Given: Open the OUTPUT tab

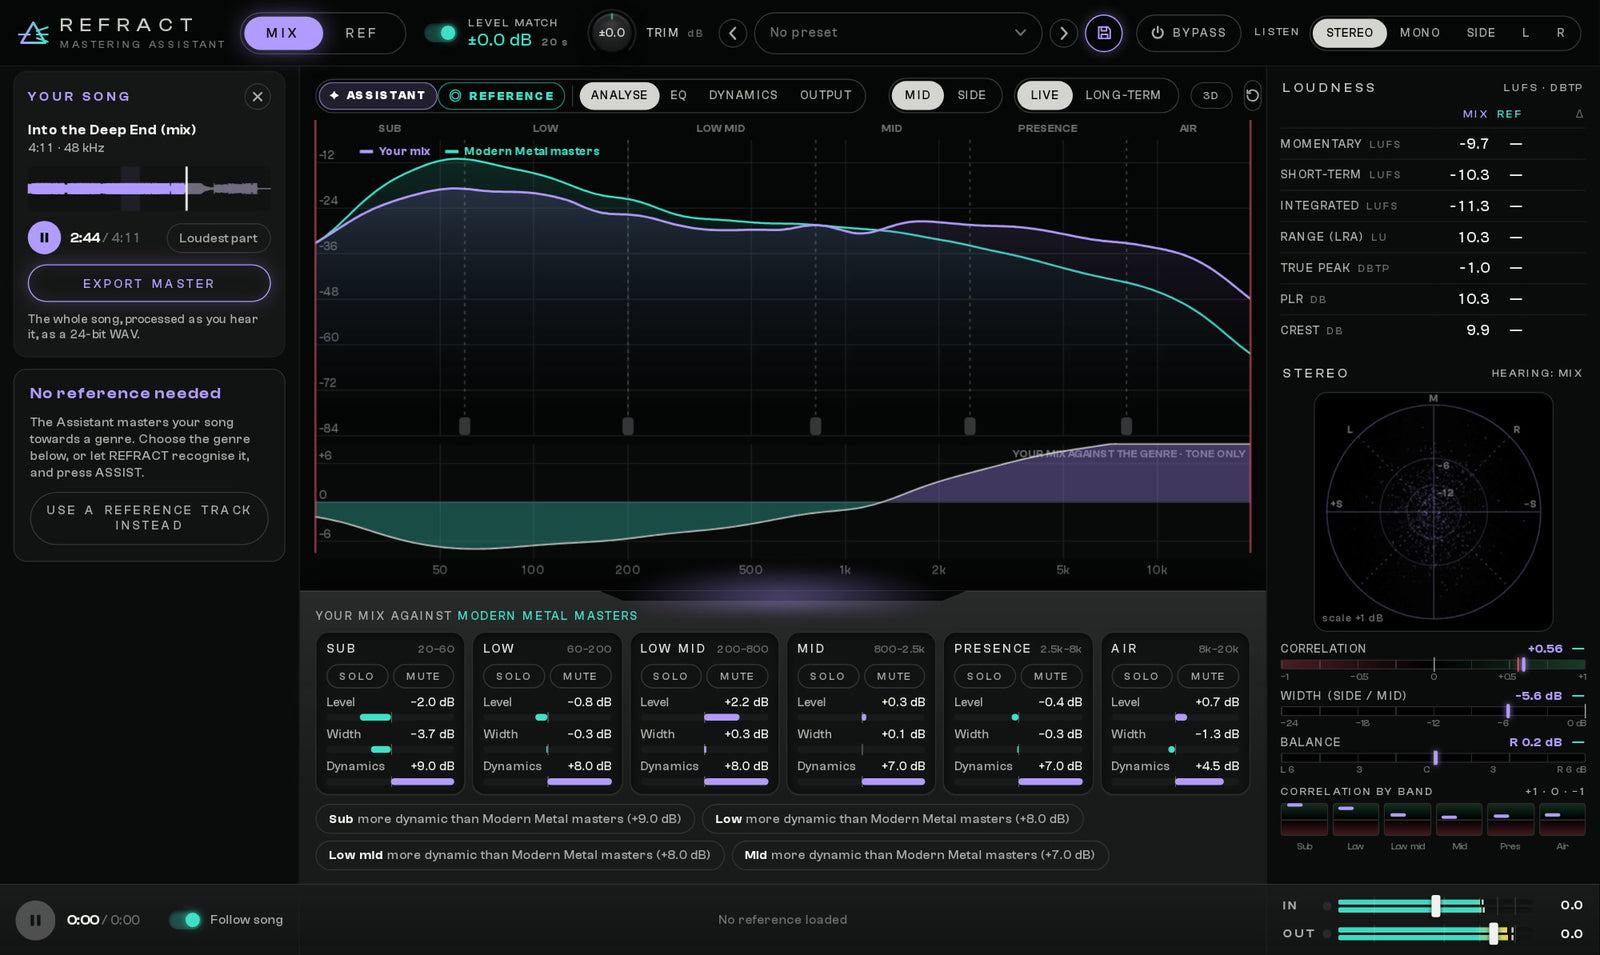Looking at the screenshot, I should coord(826,96).
